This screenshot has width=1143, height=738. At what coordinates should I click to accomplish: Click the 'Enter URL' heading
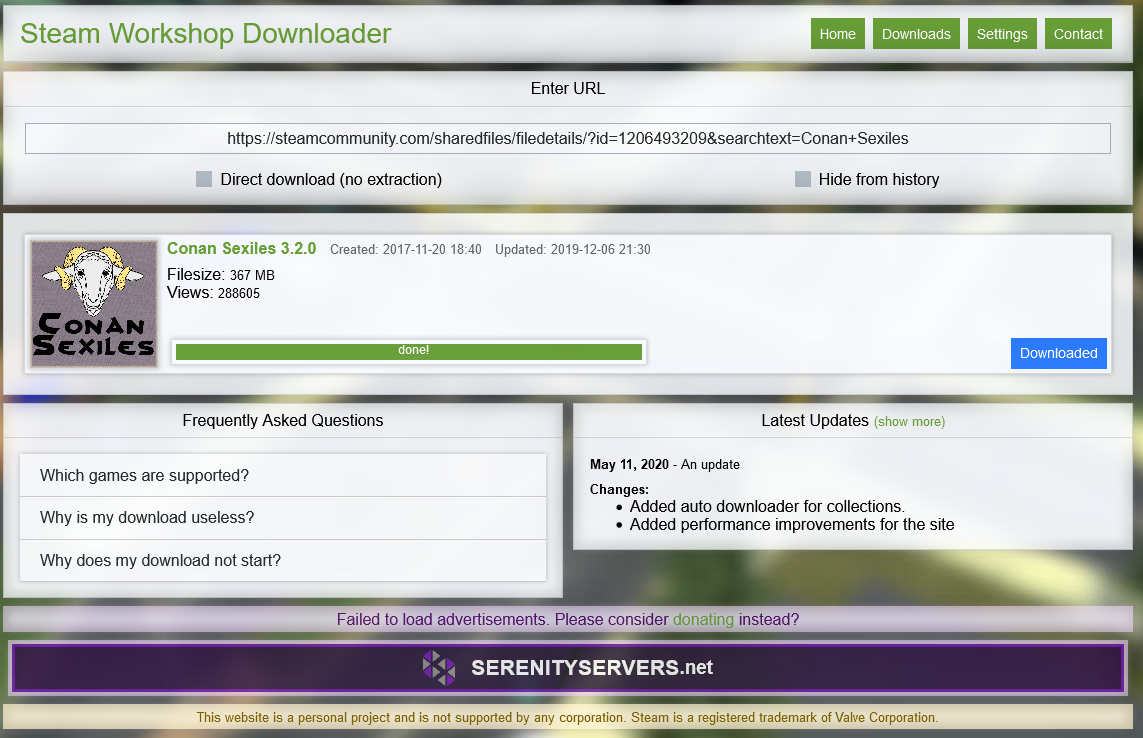567,88
